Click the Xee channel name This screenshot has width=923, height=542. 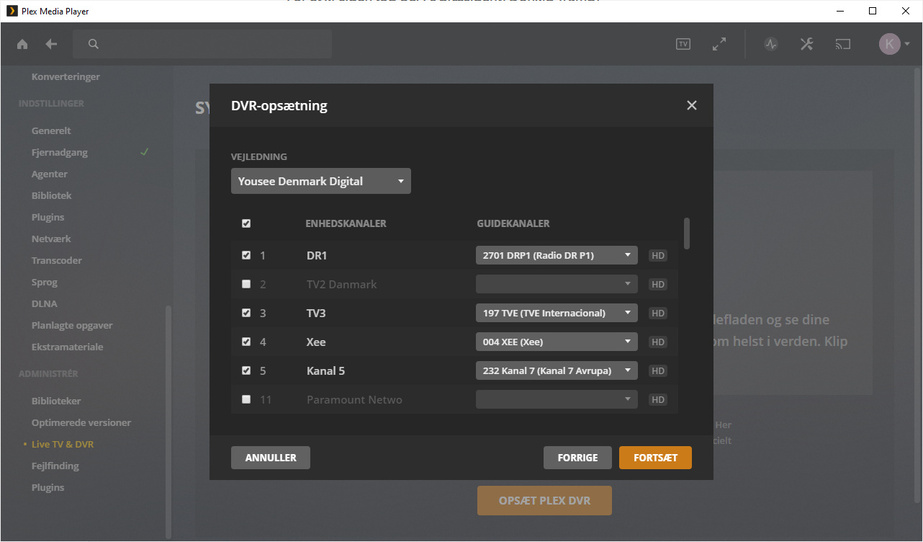pyautogui.click(x=316, y=342)
